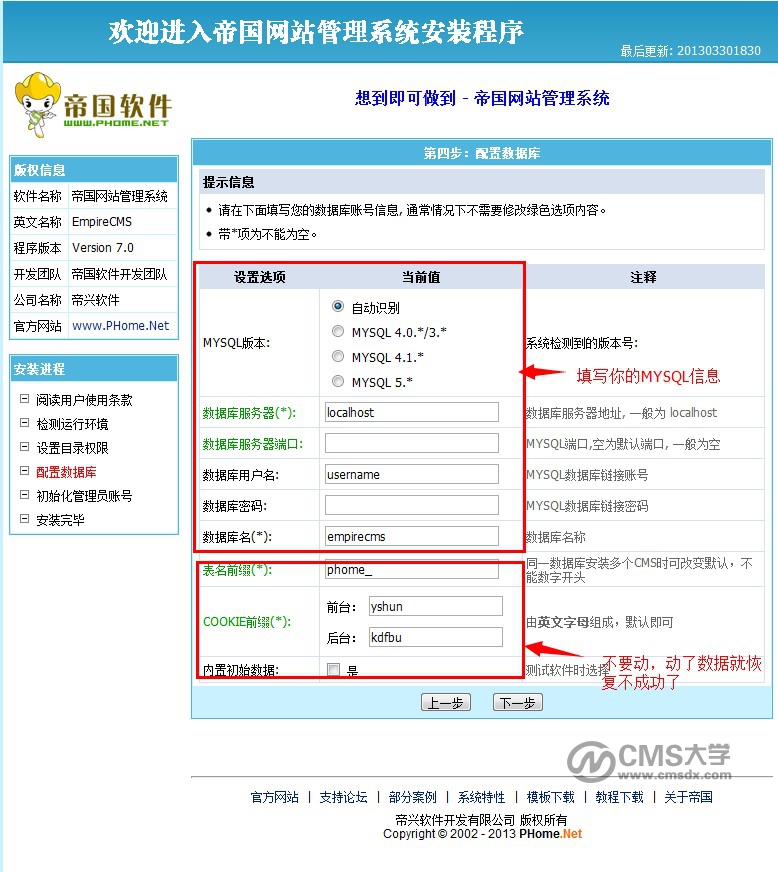
Task: Open the 部分案例 footer link
Action: click(x=412, y=797)
